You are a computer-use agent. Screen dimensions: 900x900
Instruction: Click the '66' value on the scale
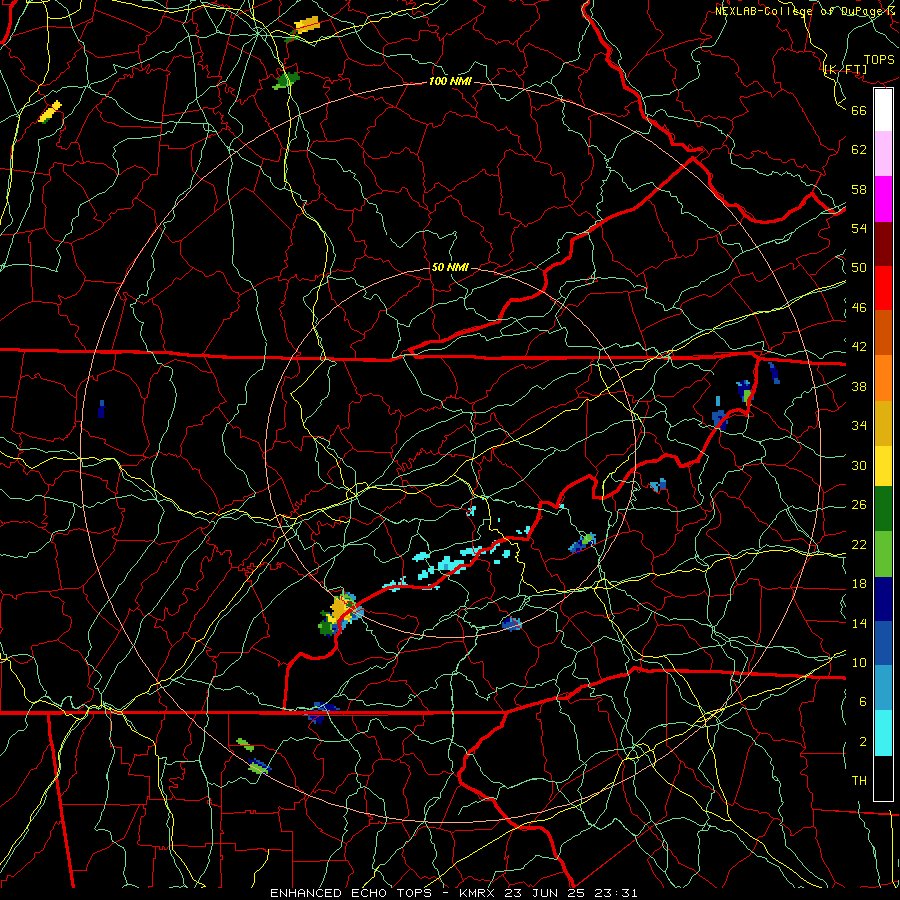click(x=859, y=110)
